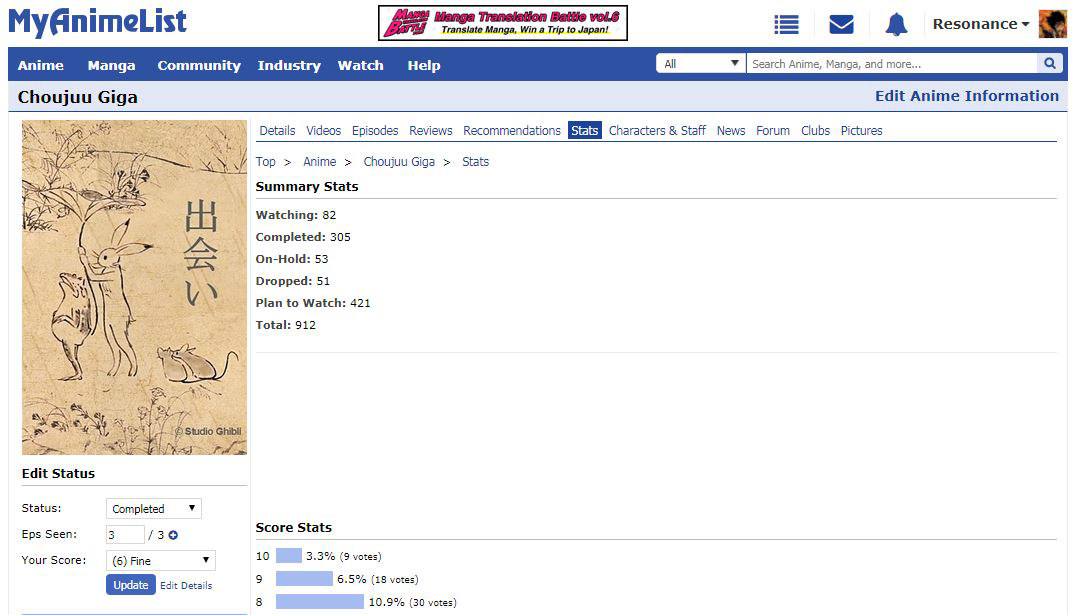Screen dimensions: 1077x615
Task: Switch to the Videos tab
Action: coord(324,131)
